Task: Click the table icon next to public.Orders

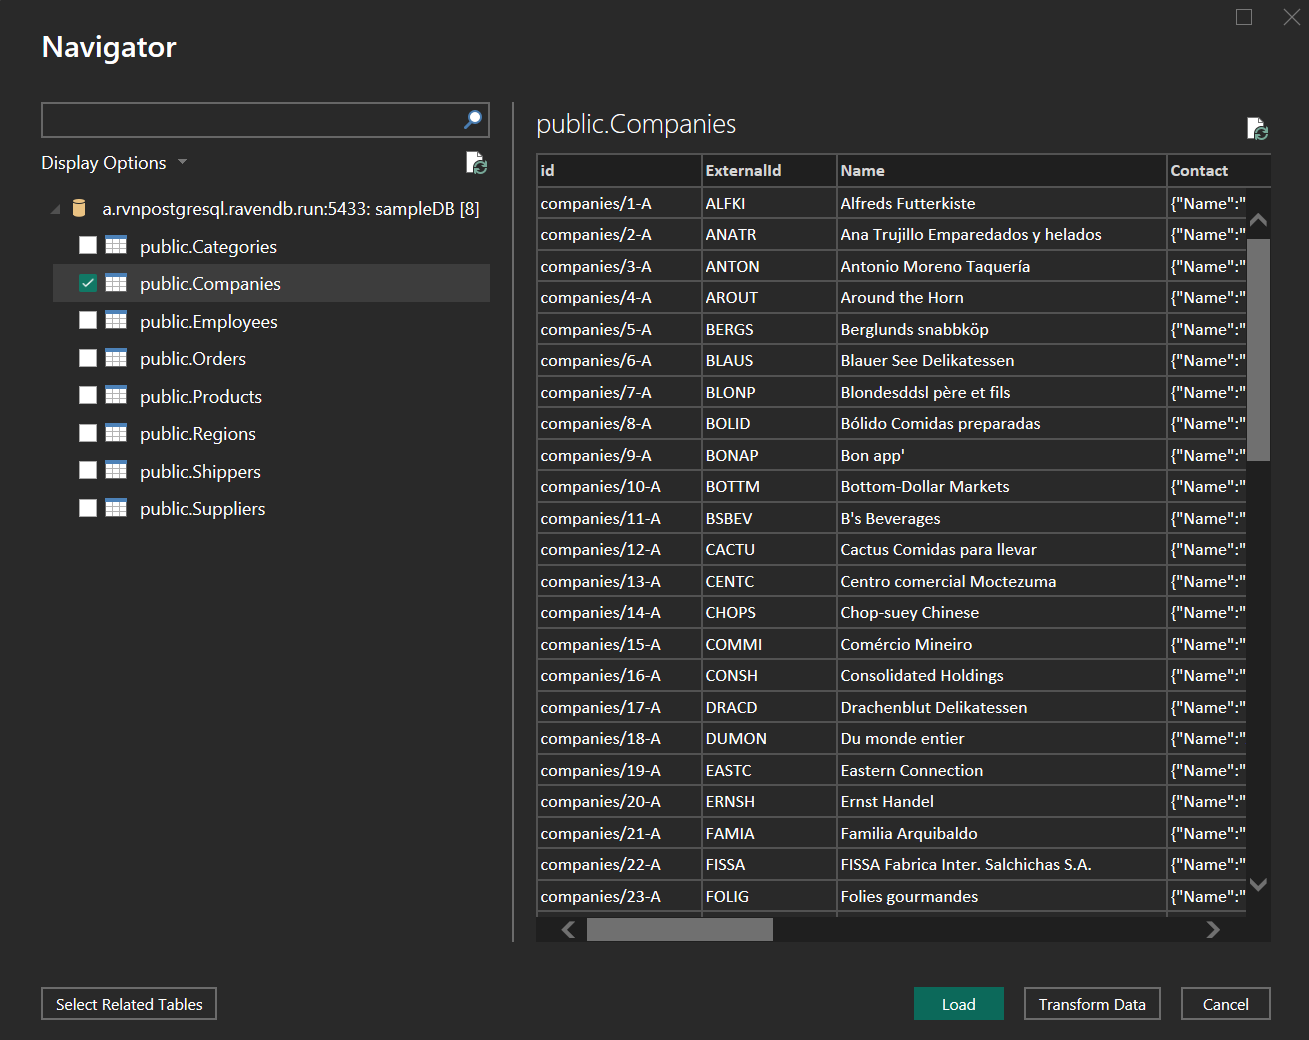Action: (x=116, y=358)
